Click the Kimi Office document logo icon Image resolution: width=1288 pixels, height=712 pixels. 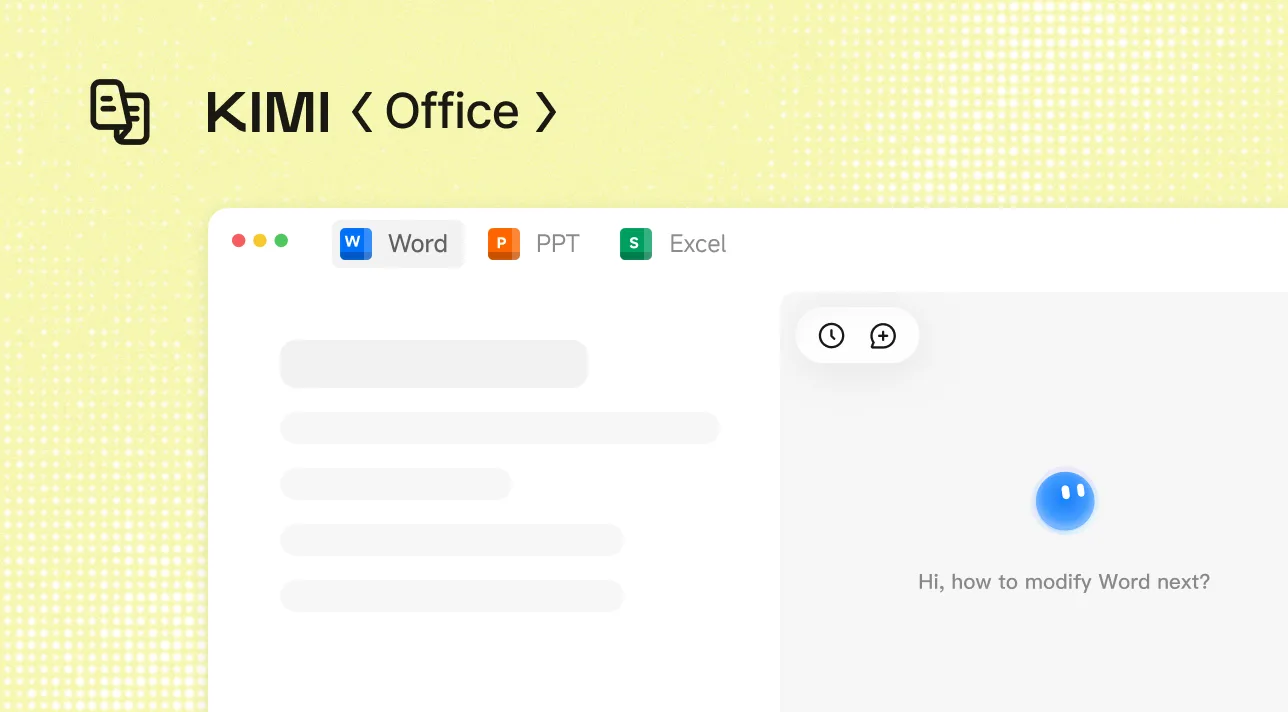tap(120, 112)
